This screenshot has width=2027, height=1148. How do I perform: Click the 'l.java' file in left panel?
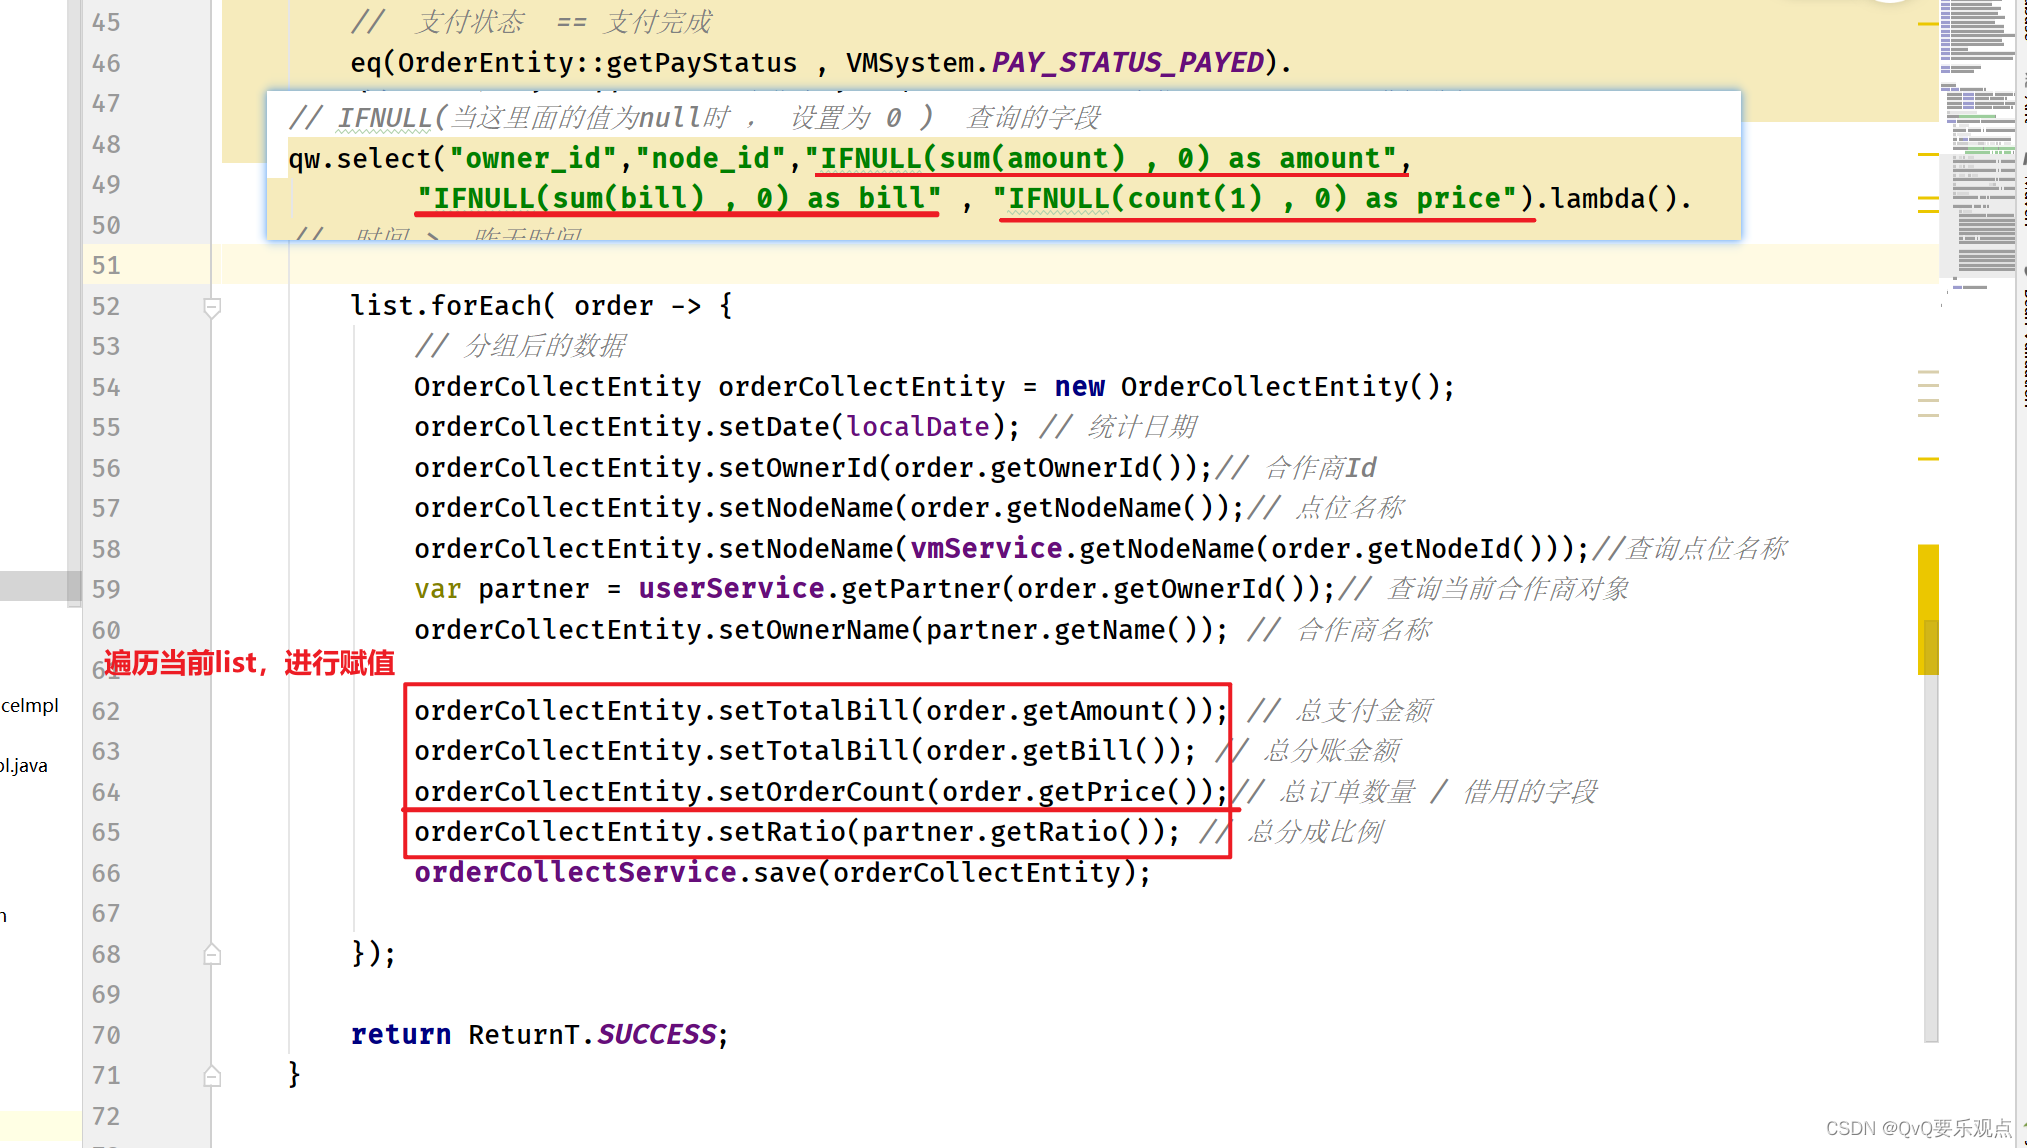point(24,766)
